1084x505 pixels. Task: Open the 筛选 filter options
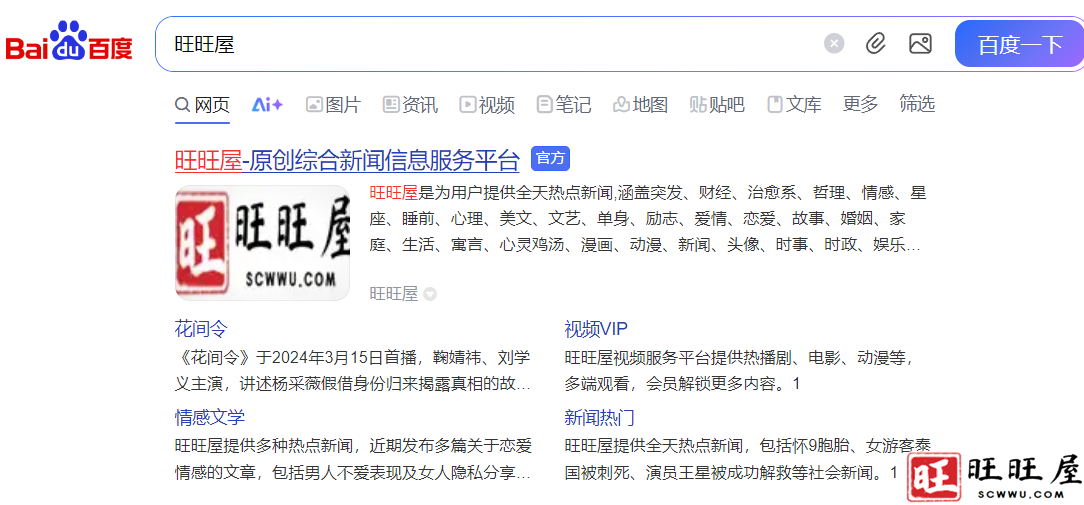click(917, 104)
